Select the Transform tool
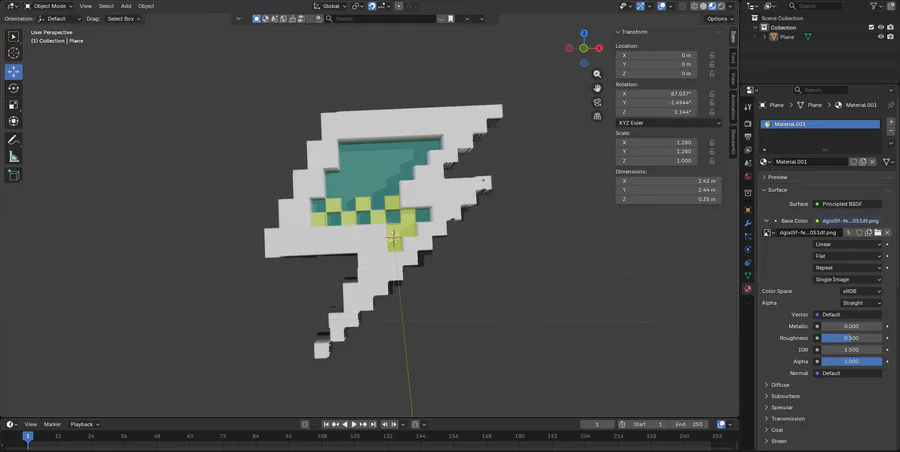Viewport: 900px width, 452px height. (x=14, y=121)
